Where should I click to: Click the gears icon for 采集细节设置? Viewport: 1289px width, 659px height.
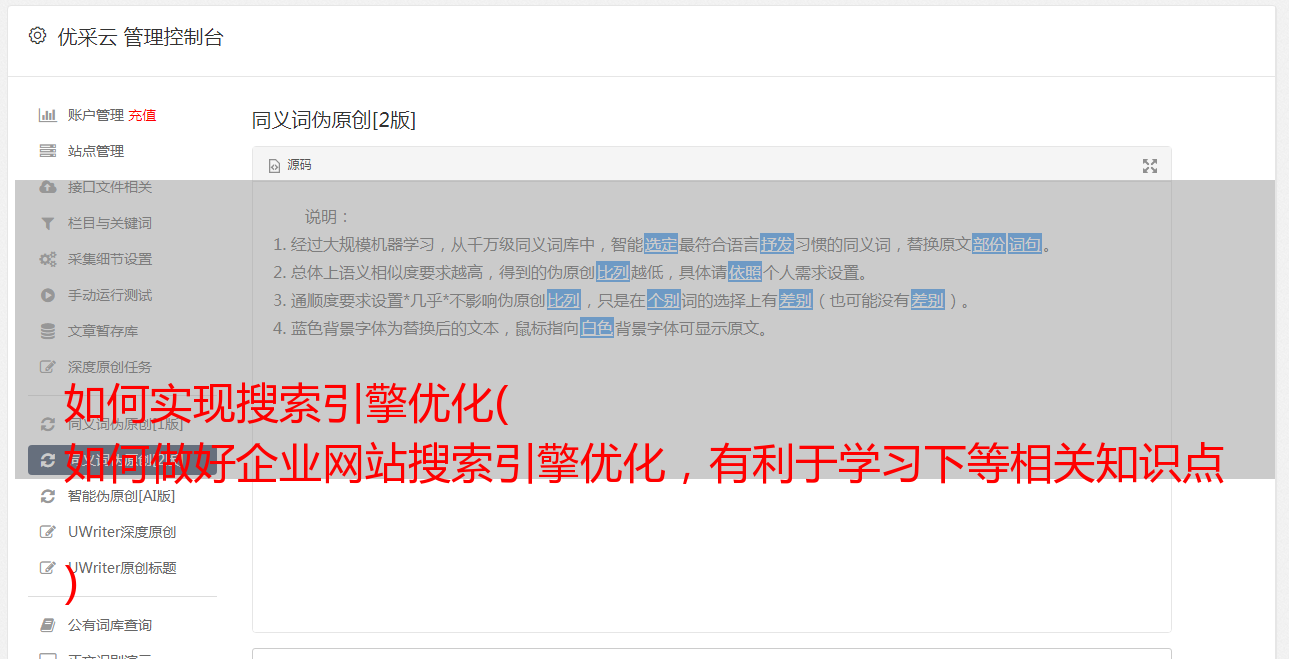click(47, 259)
